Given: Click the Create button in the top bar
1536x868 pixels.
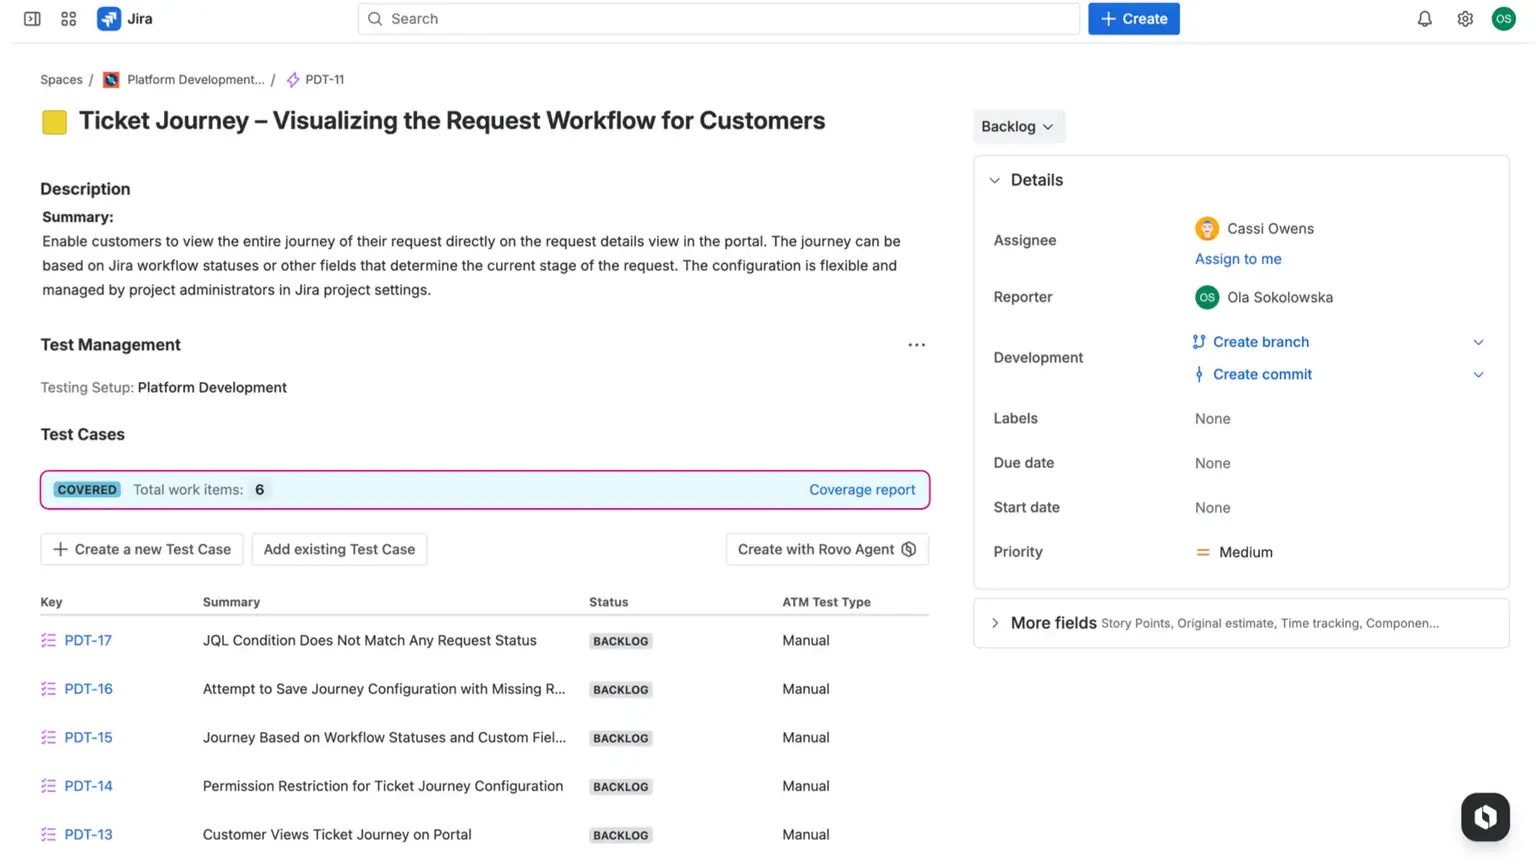Looking at the screenshot, I should pos(1133,18).
